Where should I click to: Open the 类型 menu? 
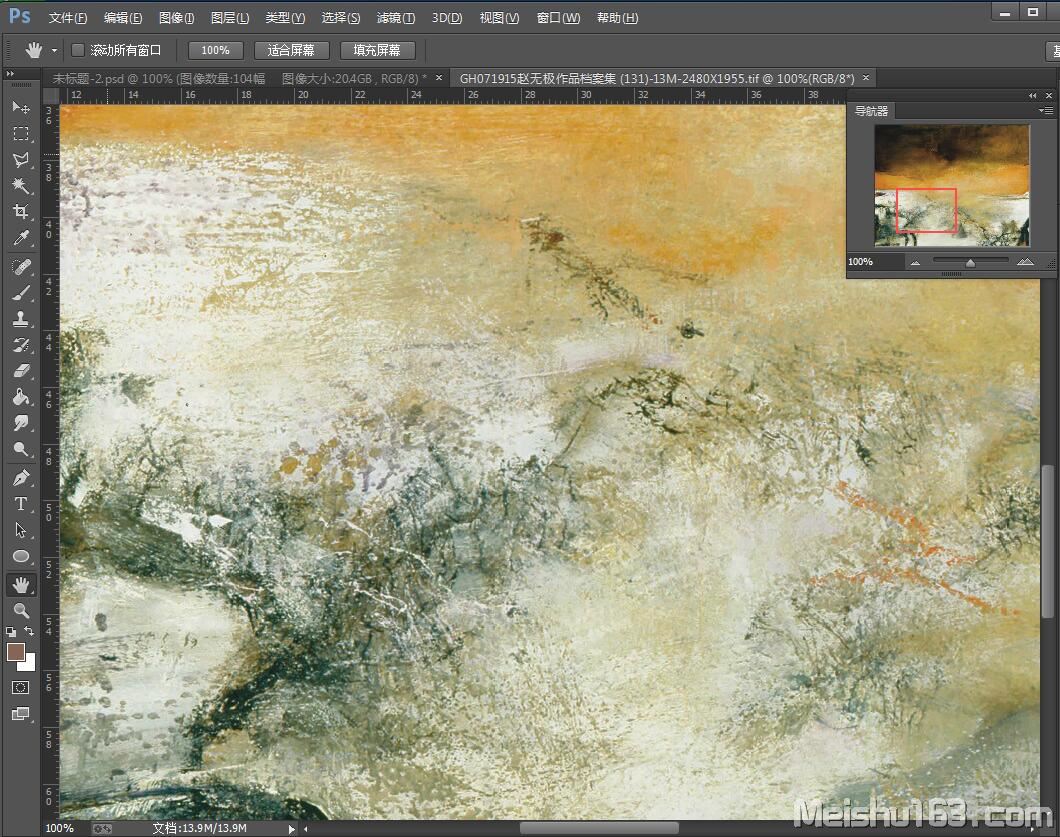[x=285, y=18]
